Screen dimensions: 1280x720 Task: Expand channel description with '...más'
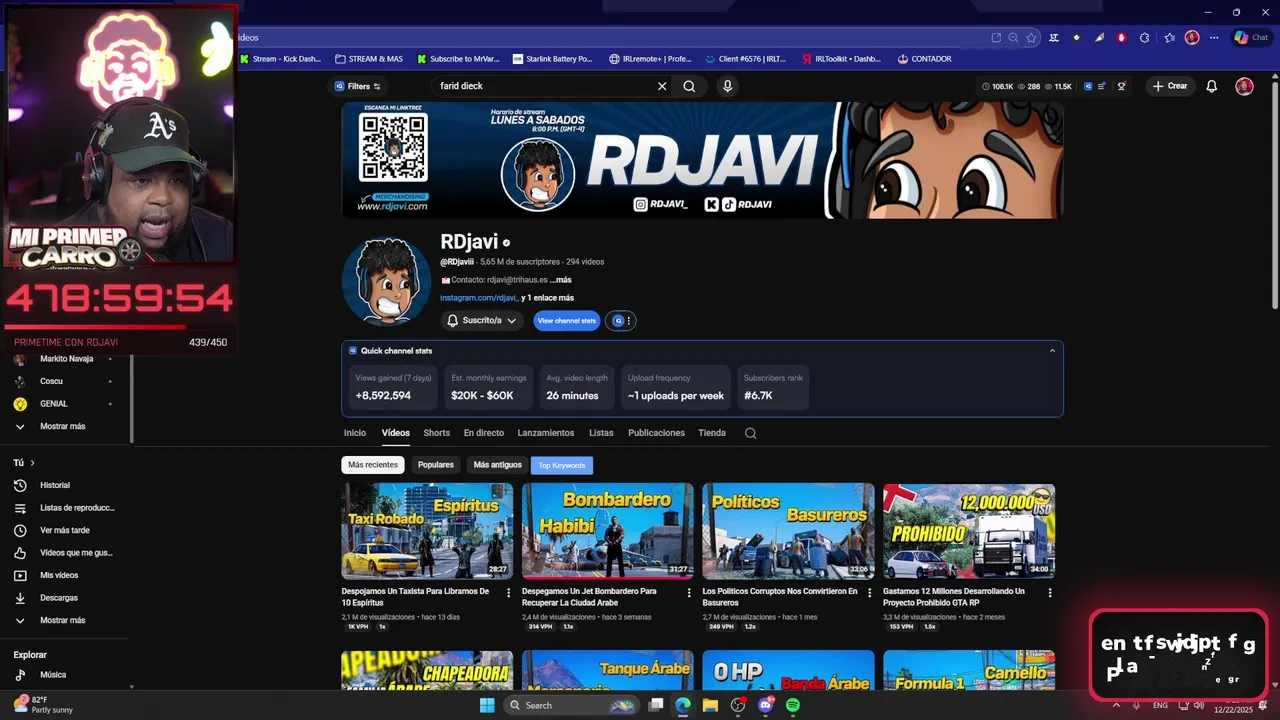pos(560,280)
